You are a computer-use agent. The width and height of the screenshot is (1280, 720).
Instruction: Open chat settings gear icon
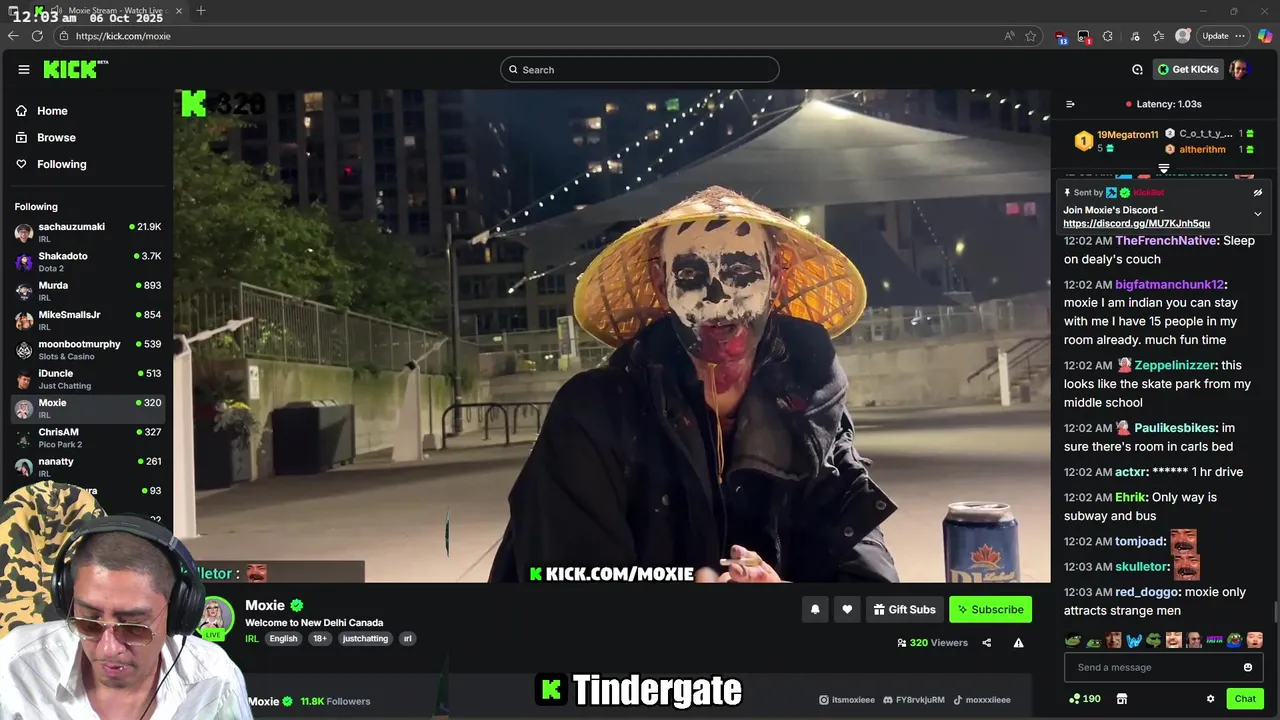(1210, 699)
